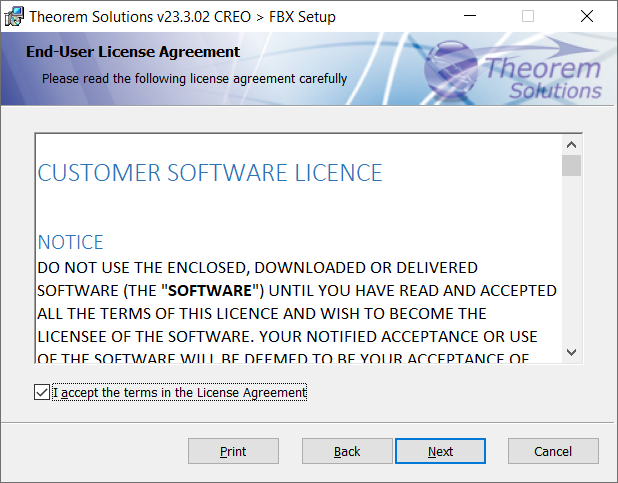Click the "ALL THE TERMS OF THIS LICENCE" line
Screen dimensions: 618x483
tap(262, 314)
